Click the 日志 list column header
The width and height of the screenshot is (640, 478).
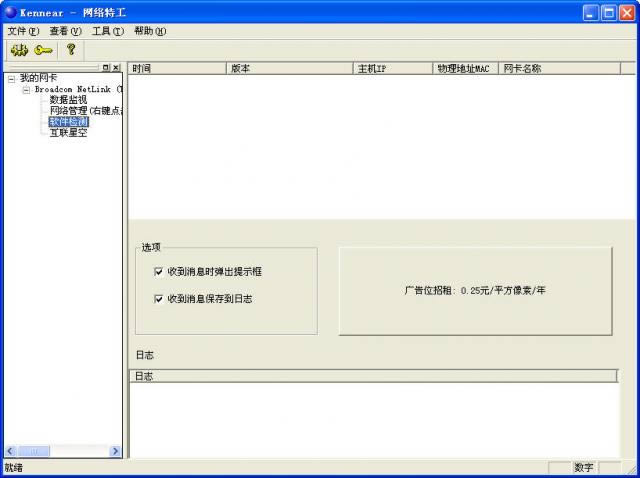point(373,376)
